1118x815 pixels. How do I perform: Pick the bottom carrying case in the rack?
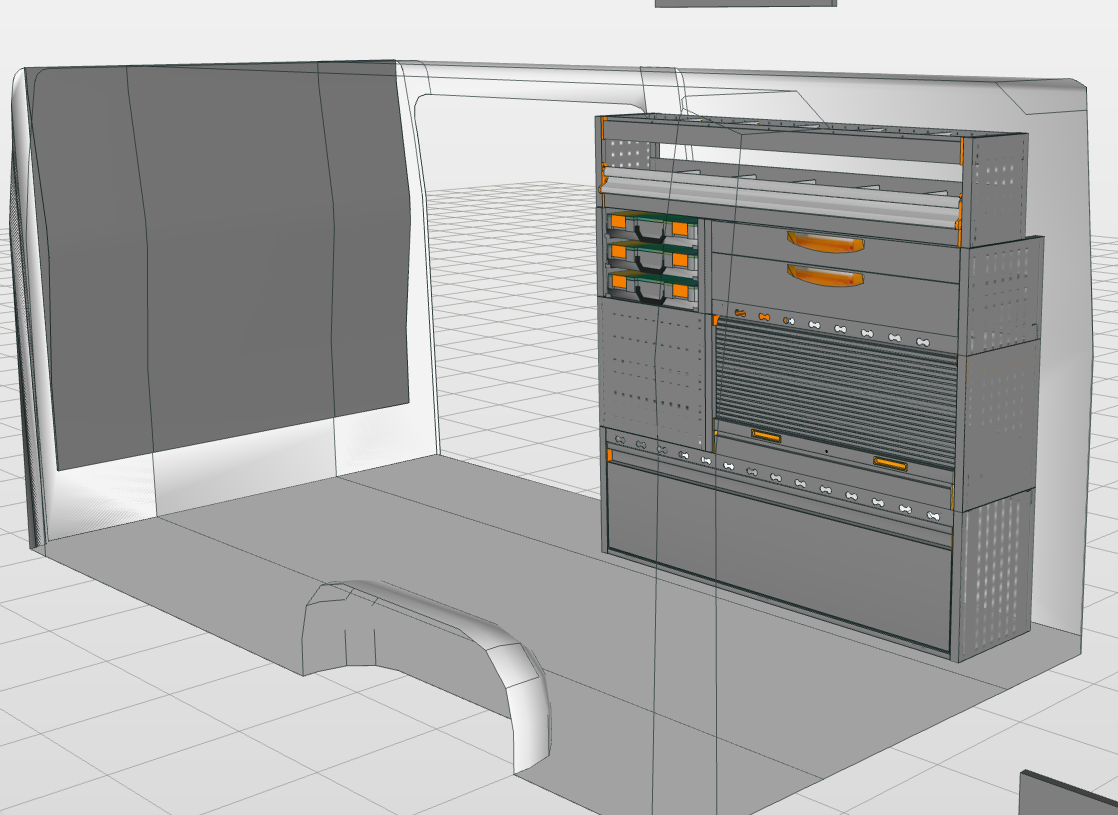[652, 288]
